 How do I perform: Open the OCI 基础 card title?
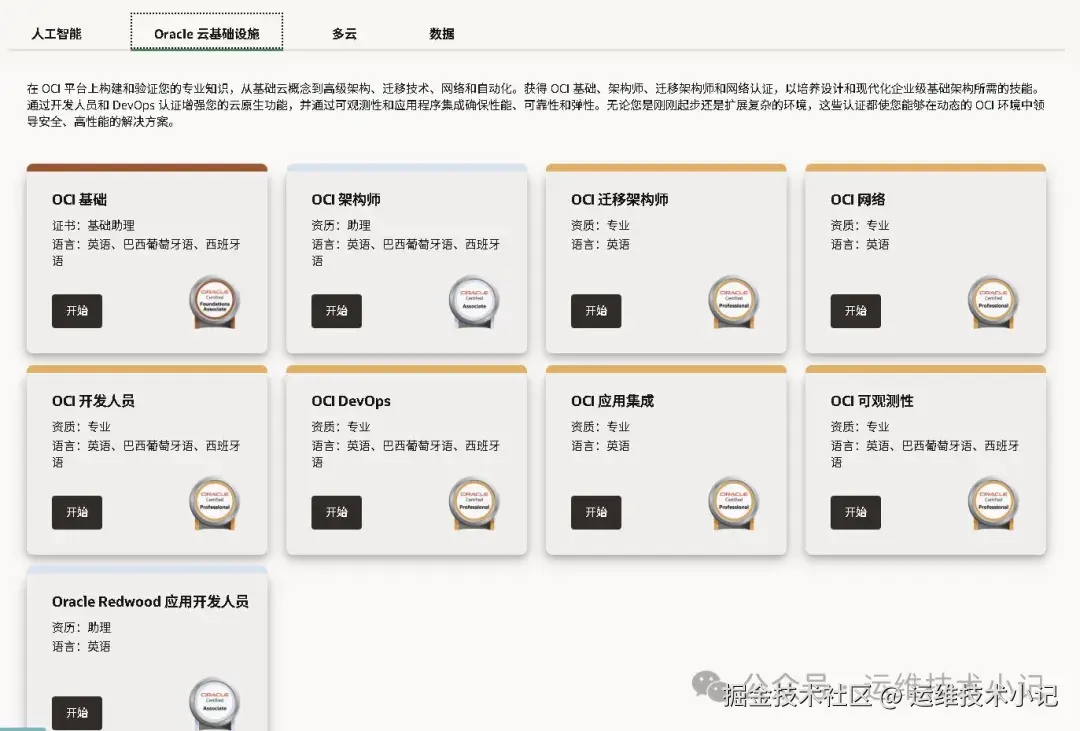pos(79,200)
